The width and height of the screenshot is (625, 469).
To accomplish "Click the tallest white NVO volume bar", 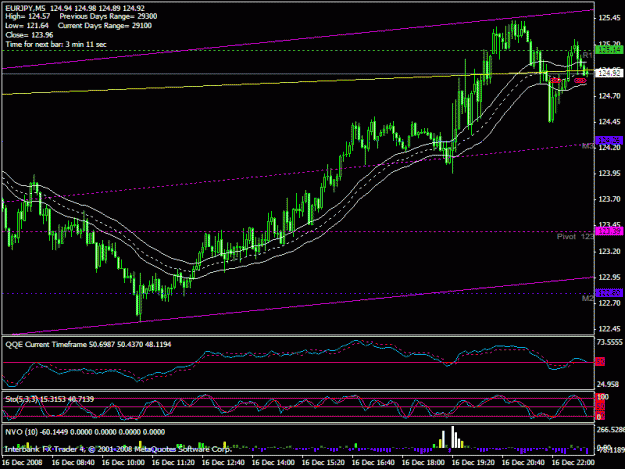I will click(452, 437).
